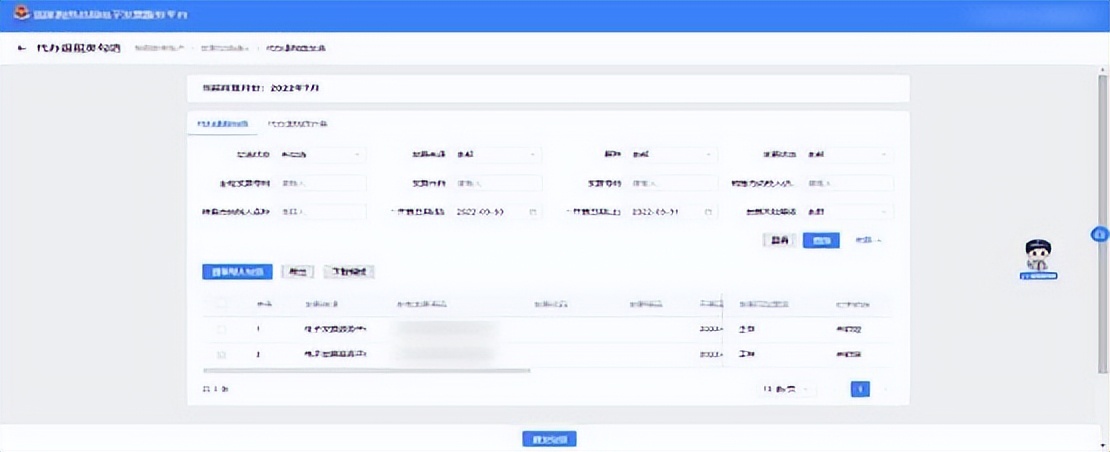Click the blurred invoice number cell in row 1
Screen dimensions: 1110x452
click(x=445, y=330)
